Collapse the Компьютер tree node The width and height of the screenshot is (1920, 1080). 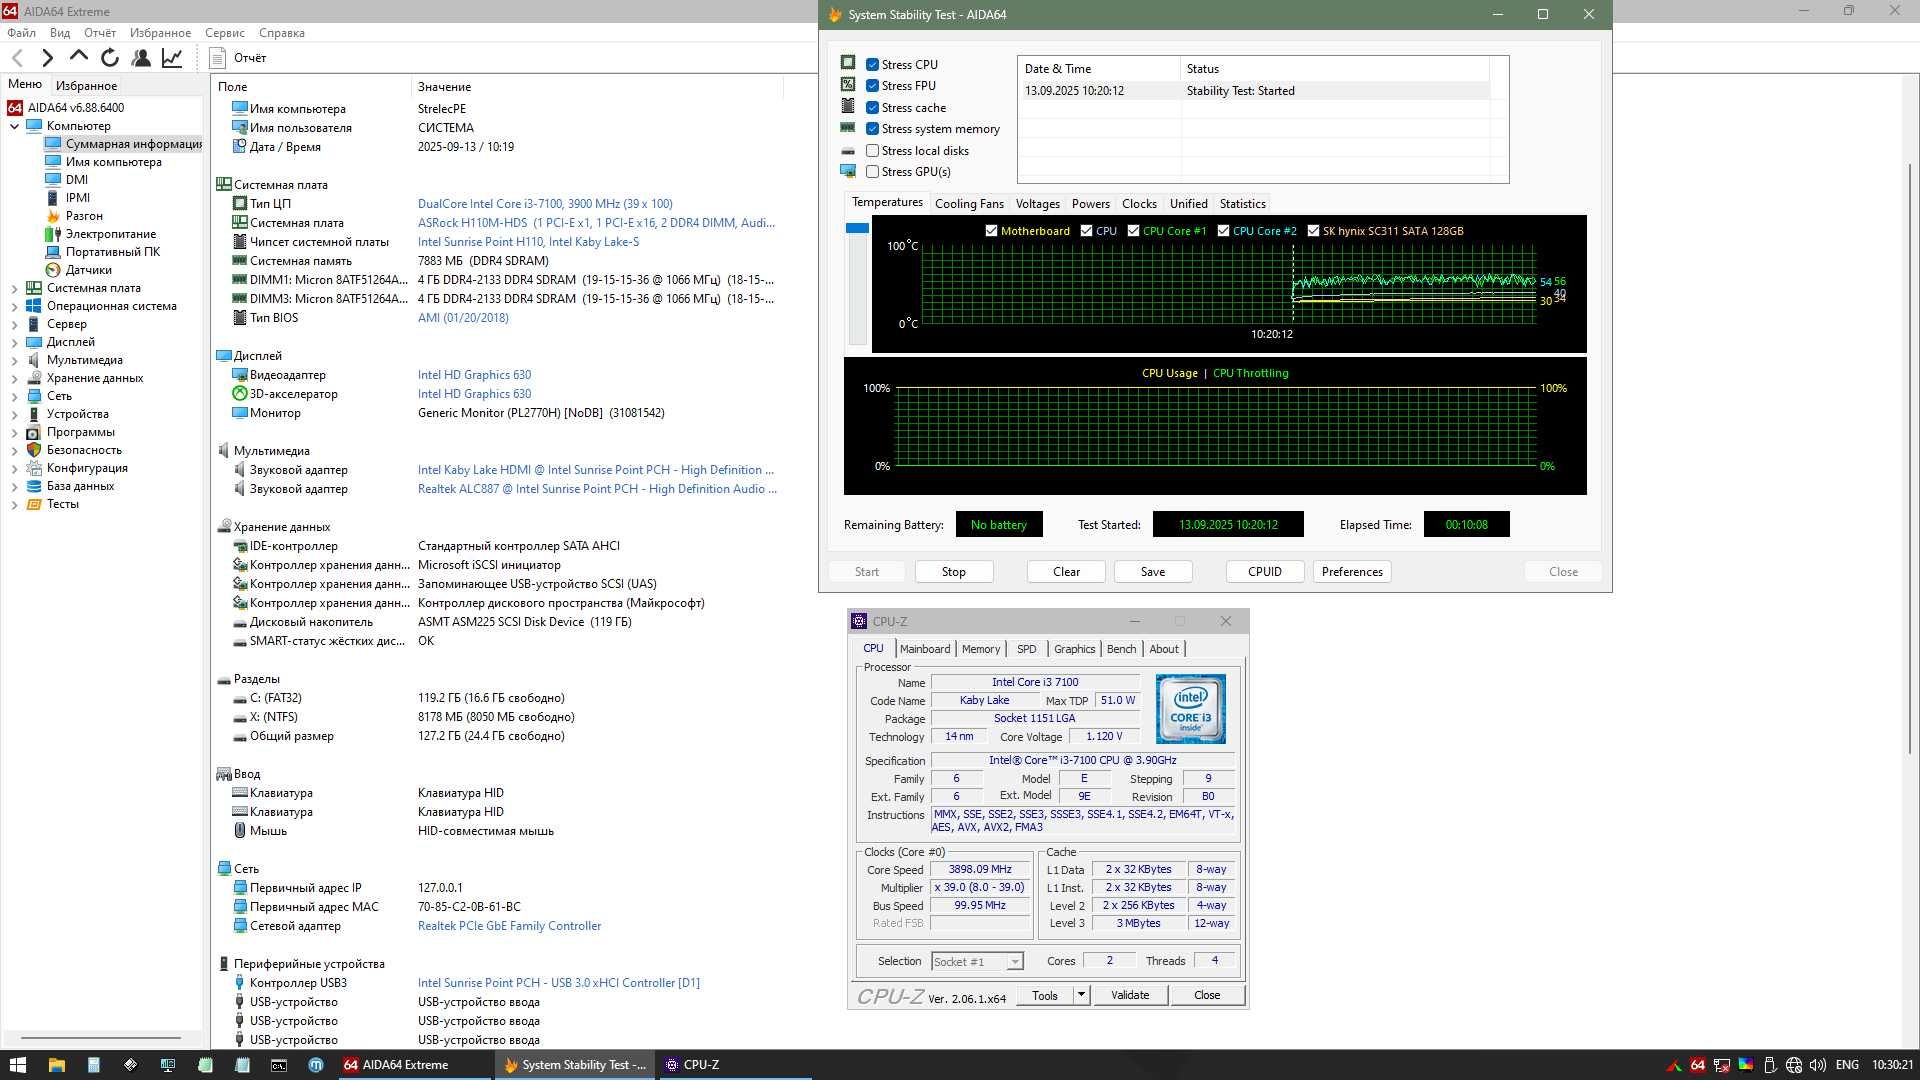point(14,126)
